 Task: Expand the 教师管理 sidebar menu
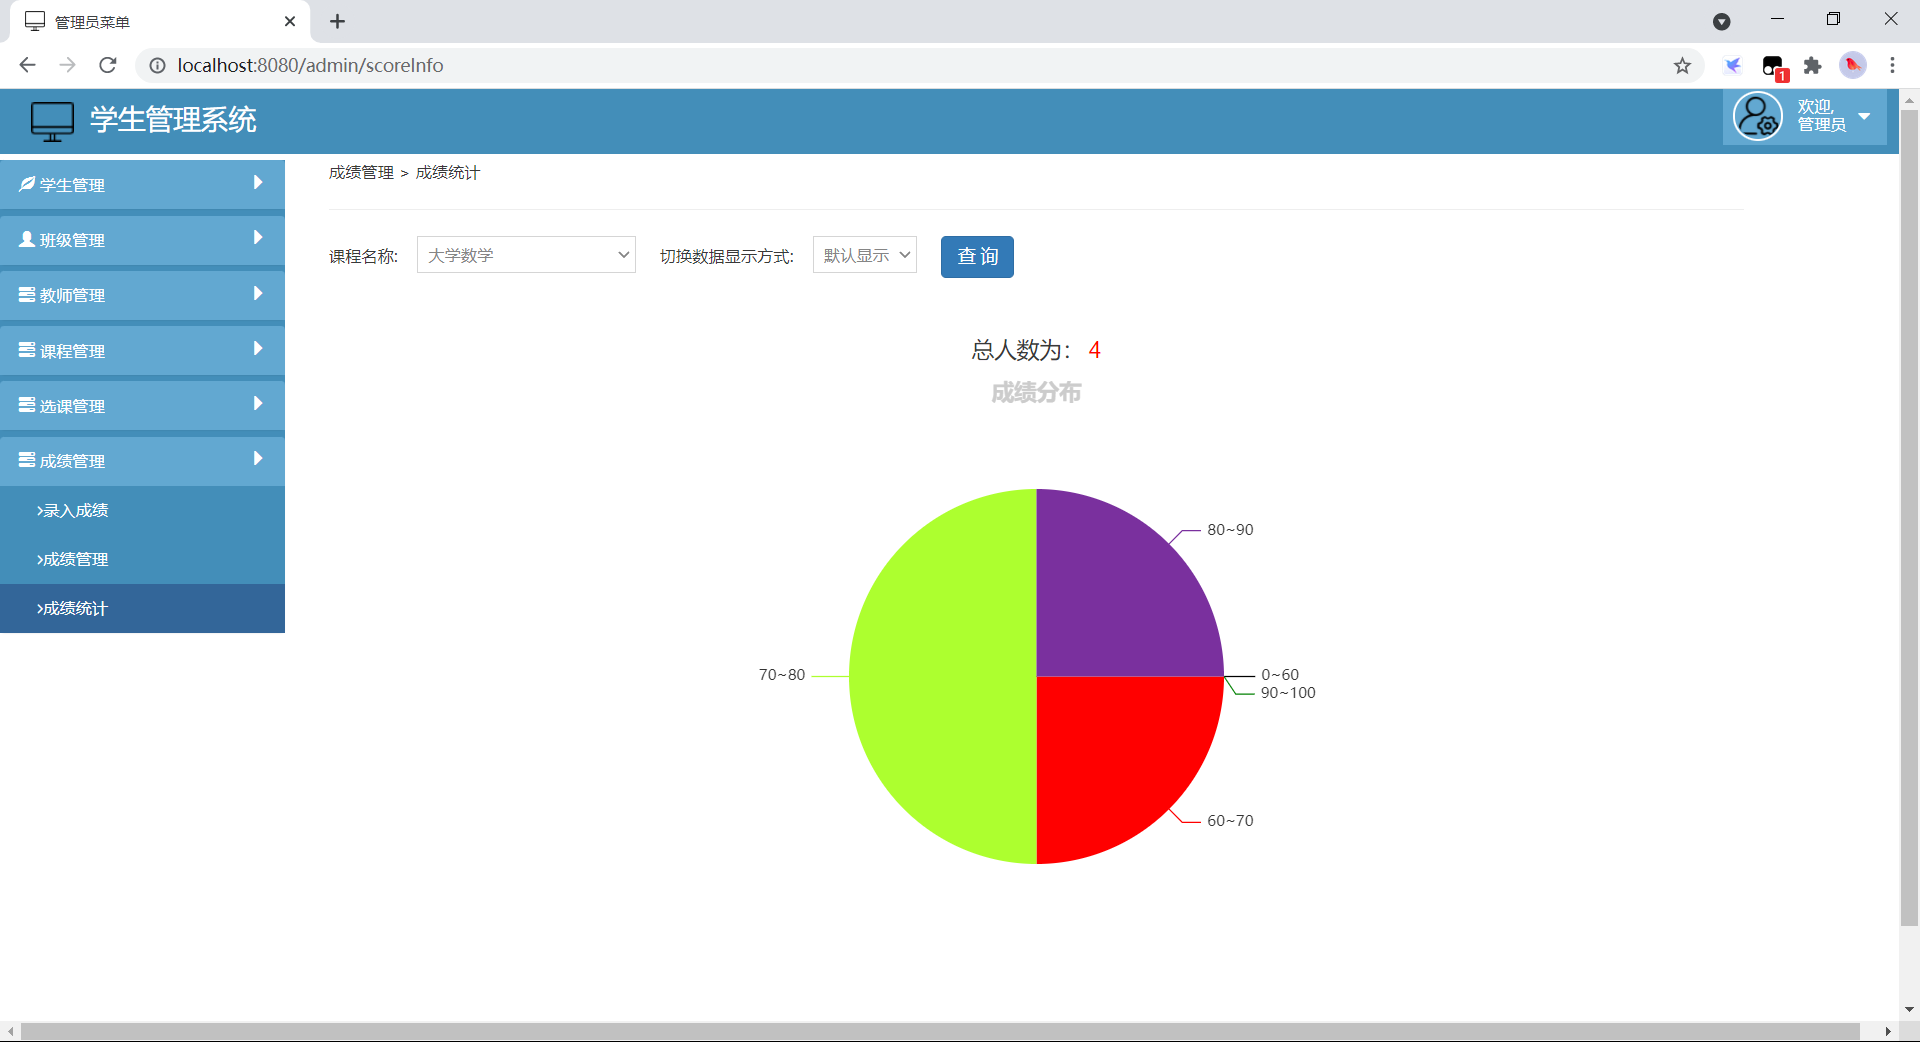pyautogui.click(x=142, y=295)
